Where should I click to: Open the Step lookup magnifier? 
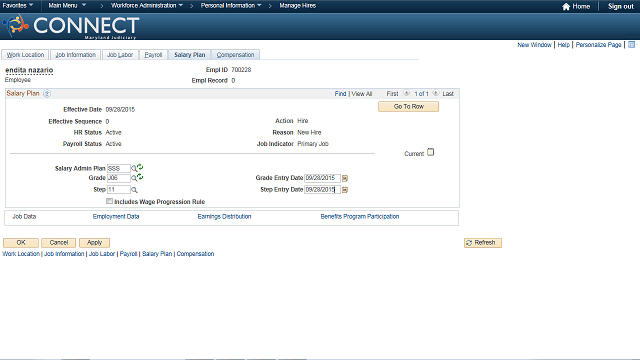point(134,190)
